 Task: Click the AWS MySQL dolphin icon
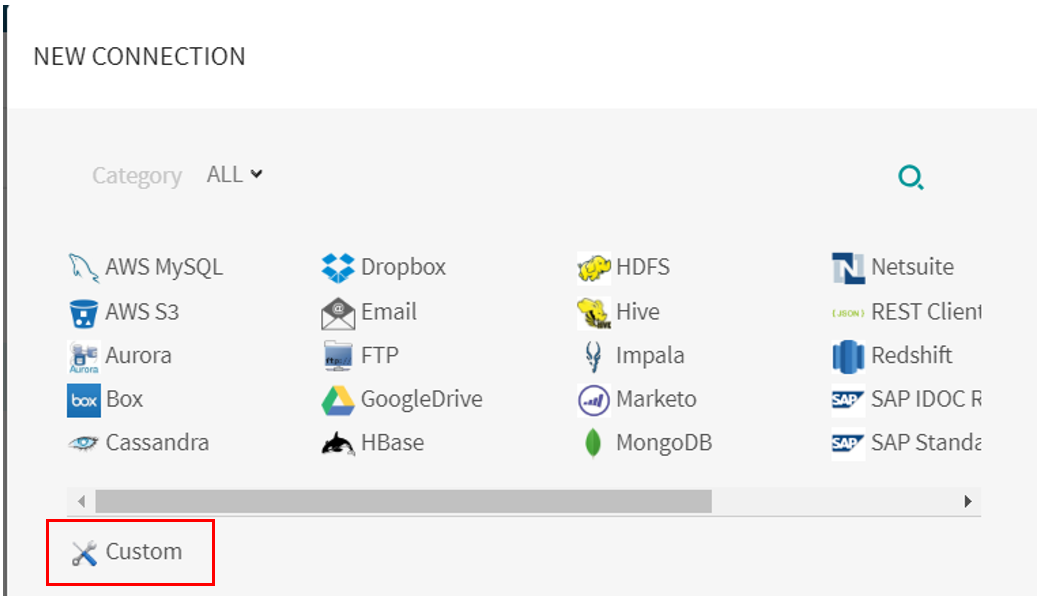83,268
